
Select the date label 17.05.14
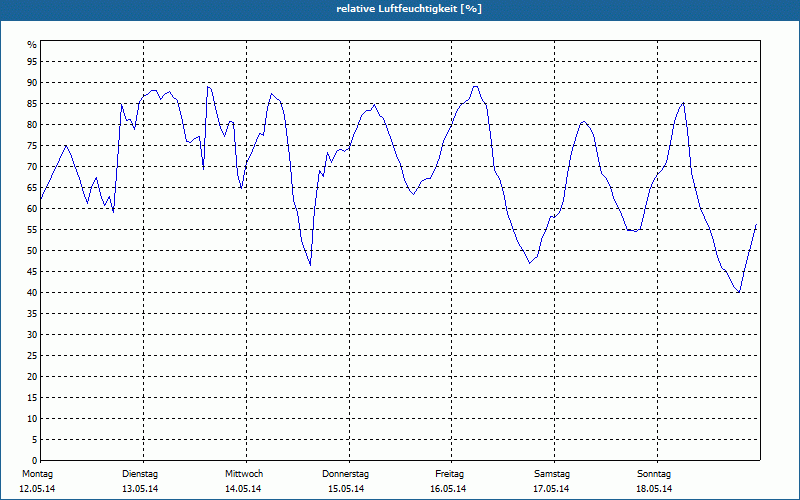pos(551,489)
